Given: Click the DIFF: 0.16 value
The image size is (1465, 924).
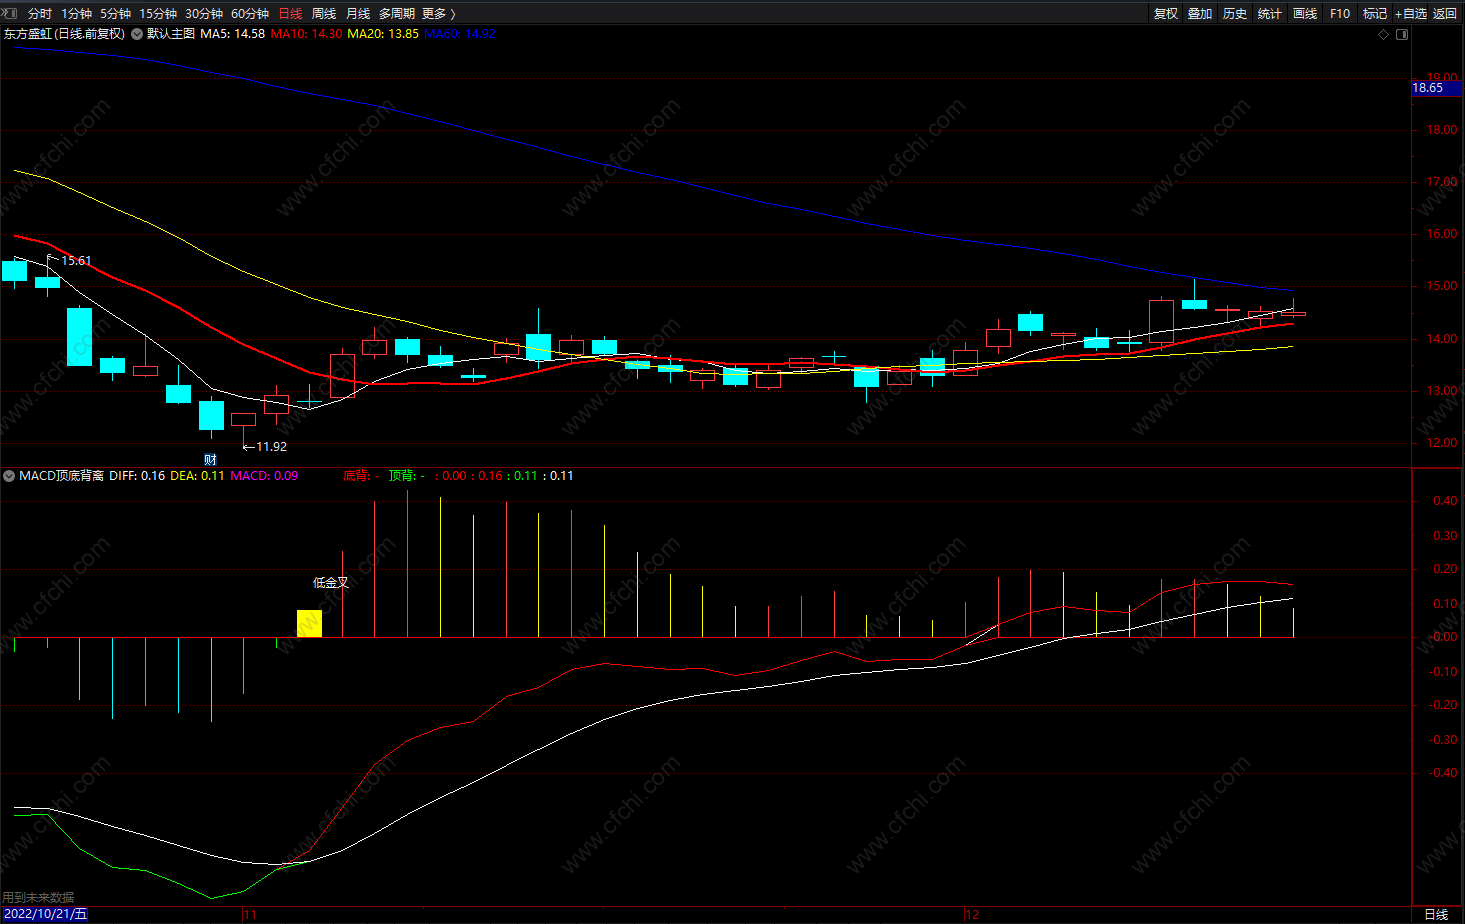Looking at the screenshot, I should [x=137, y=476].
